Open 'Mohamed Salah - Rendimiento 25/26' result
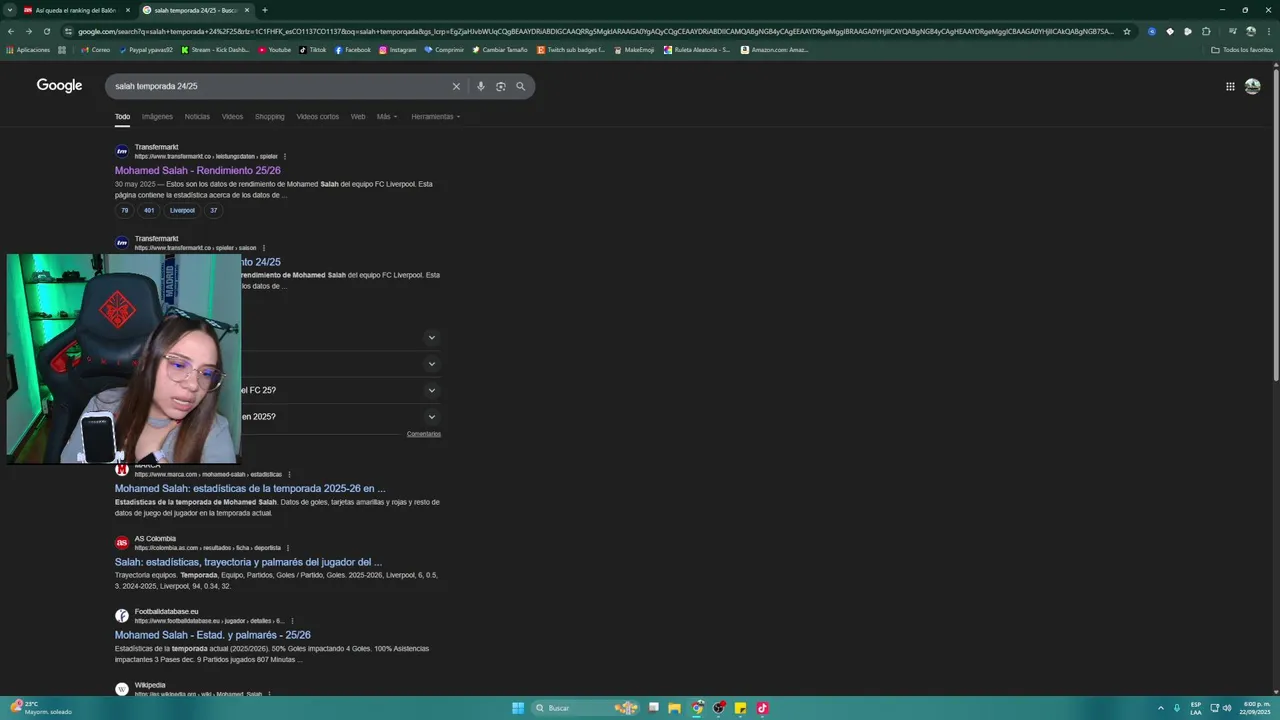The height and width of the screenshot is (720, 1280). pos(198,171)
